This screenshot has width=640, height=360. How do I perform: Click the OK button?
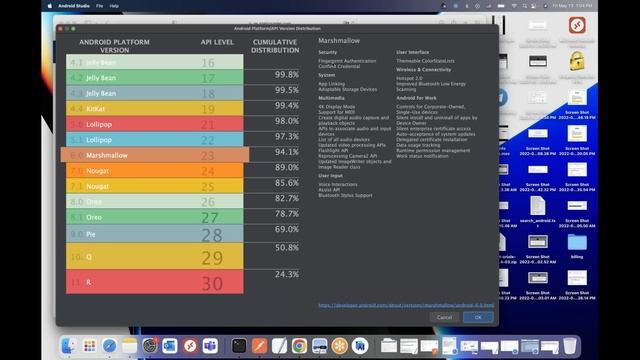pyautogui.click(x=478, y=317)
